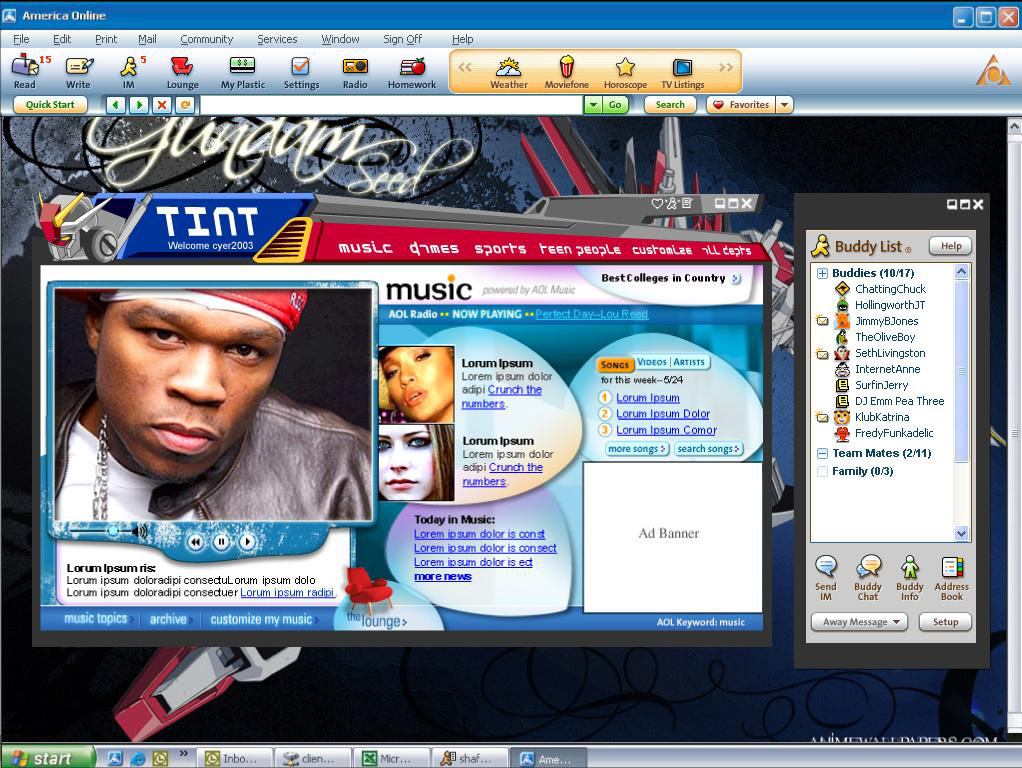Click the Send IM icon
The height and width of the screenshot is (768, 1022).
pyautogui.click(x=826, y=577)
